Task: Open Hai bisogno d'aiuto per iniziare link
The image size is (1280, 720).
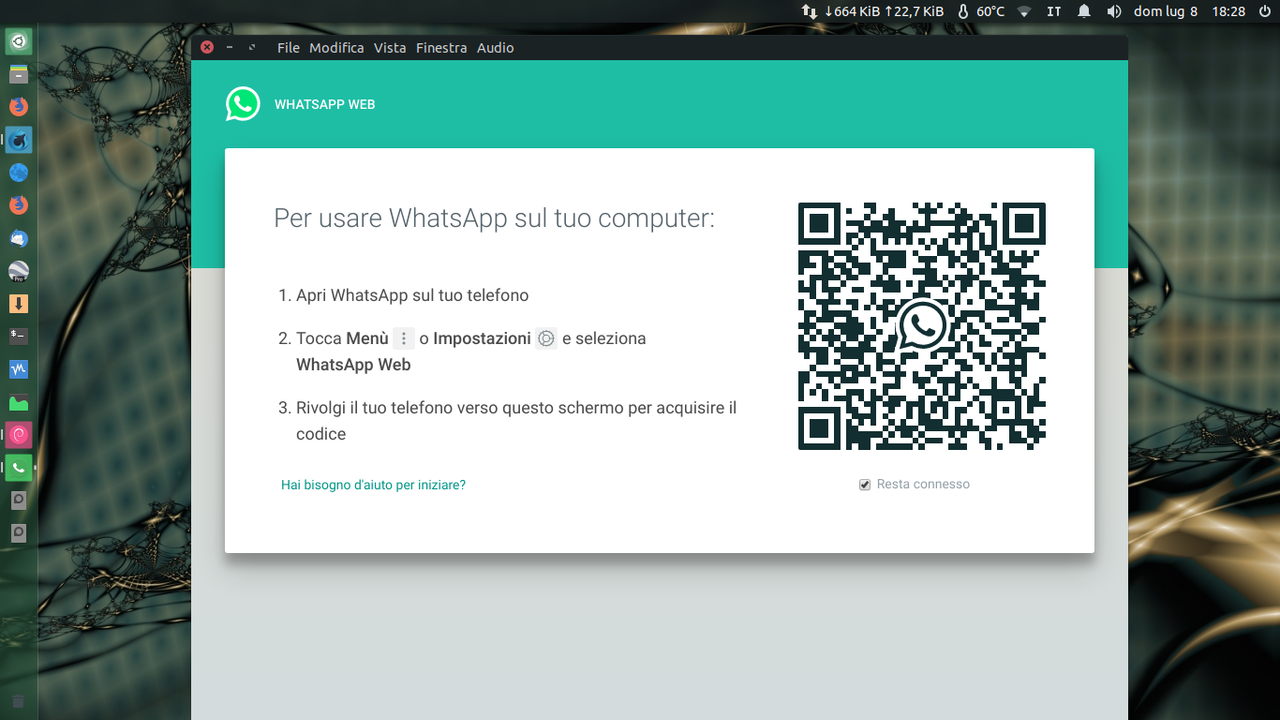Action: (x=373, y=485)
